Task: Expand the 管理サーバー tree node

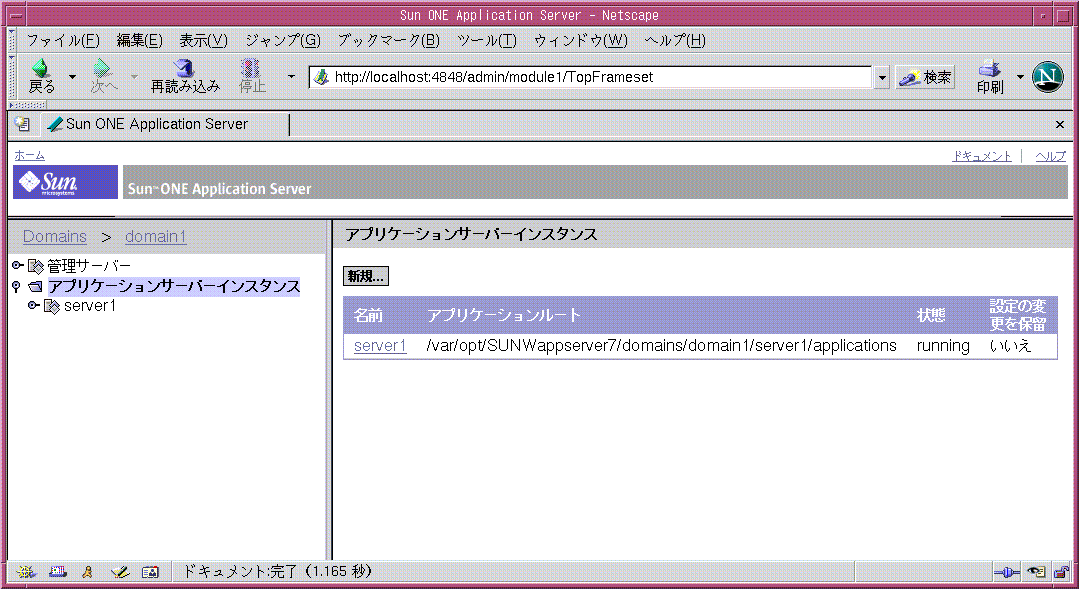Action: tap(18, 266)
